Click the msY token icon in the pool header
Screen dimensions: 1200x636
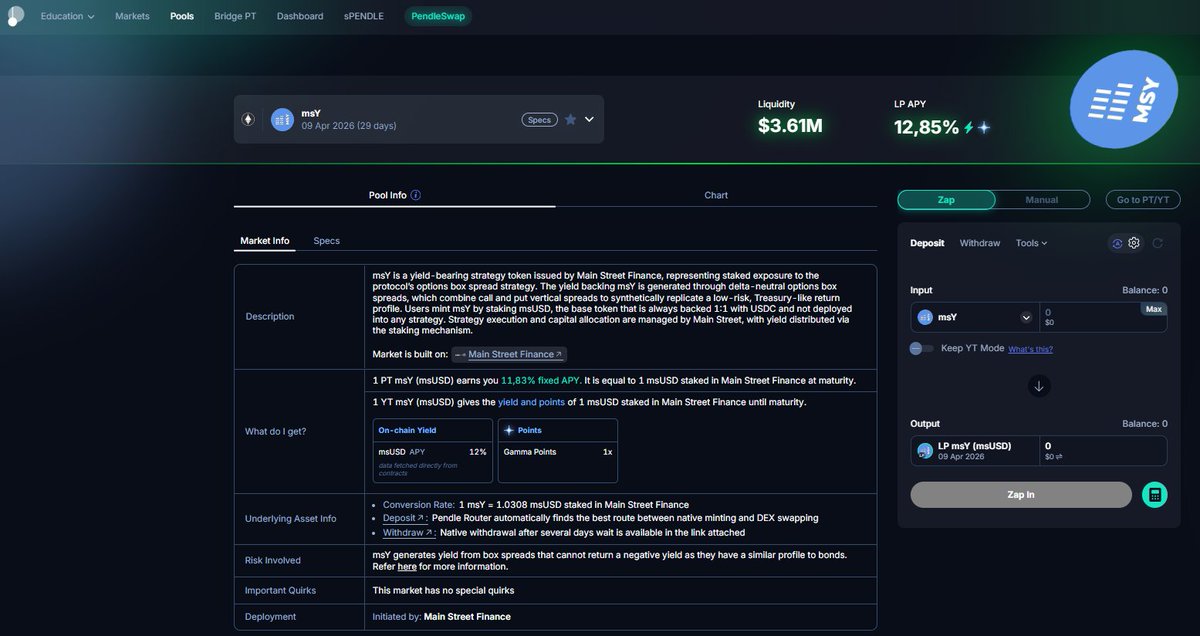(x=282, y=120)
